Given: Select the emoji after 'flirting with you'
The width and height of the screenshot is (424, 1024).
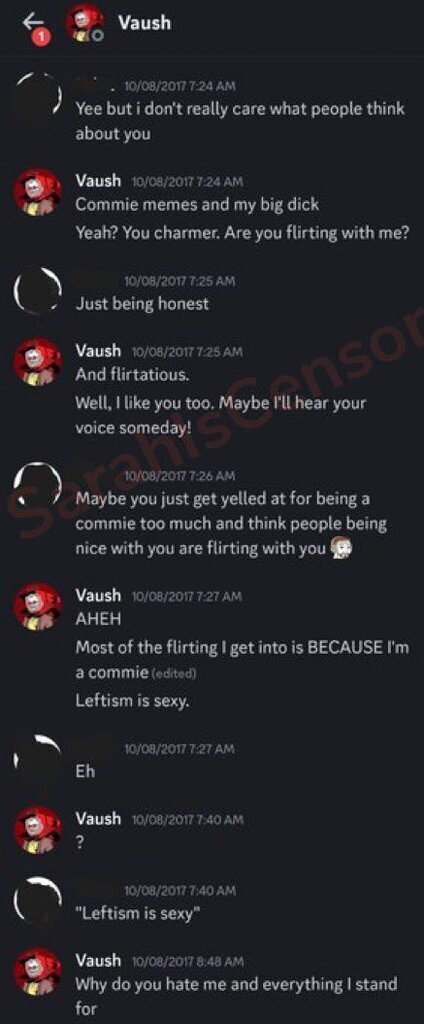Looking at the screenshot, I should coord(342,548).
